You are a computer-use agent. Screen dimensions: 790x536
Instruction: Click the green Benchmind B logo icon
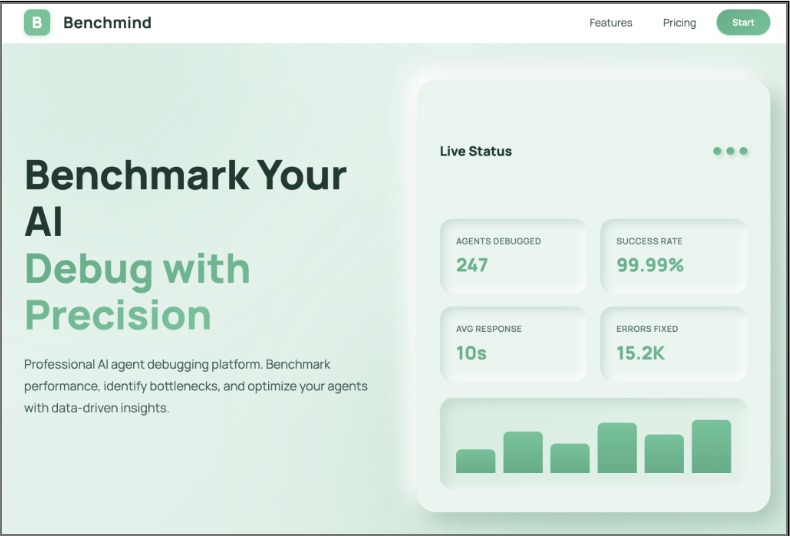coord(37,23)
